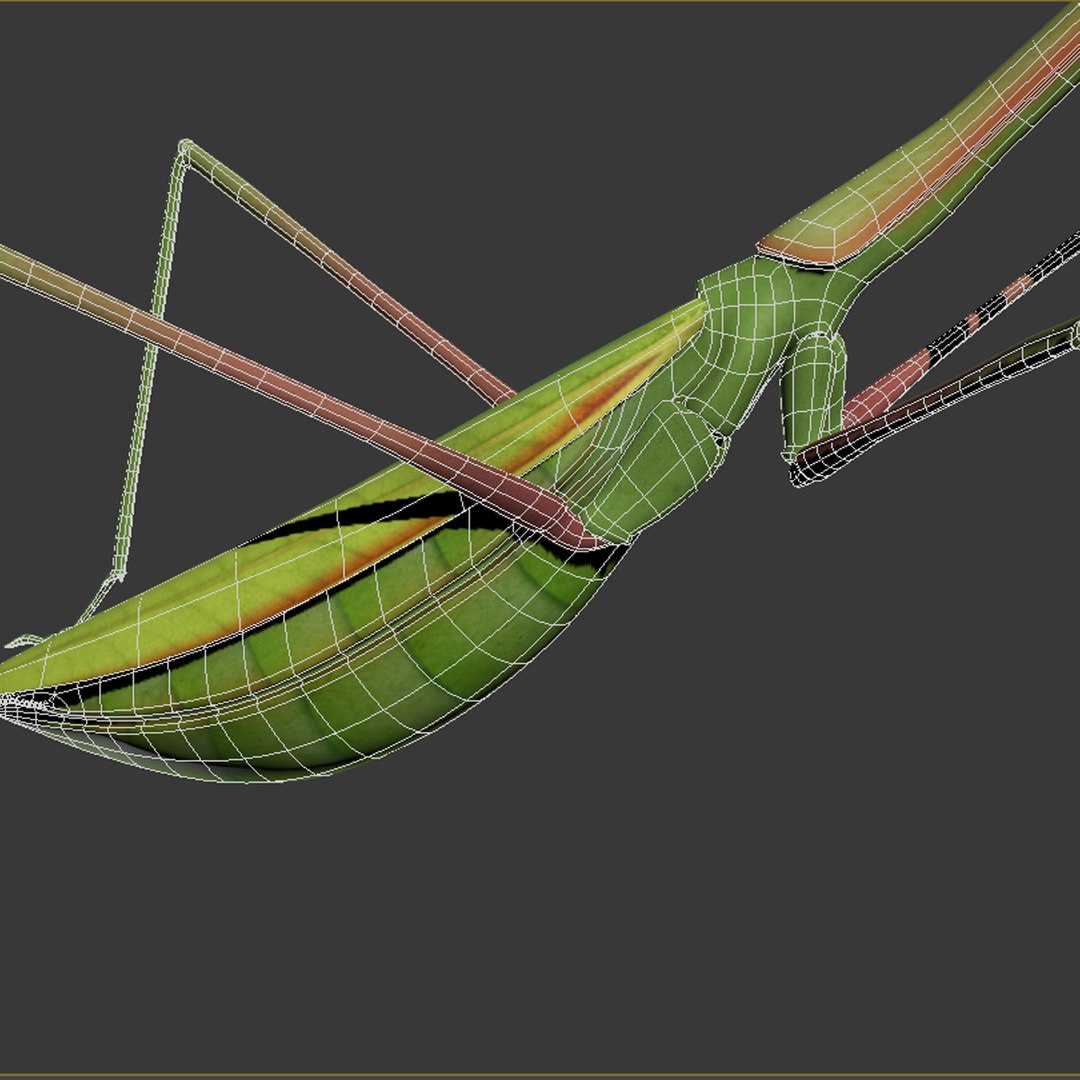This screenshot has height=1080, width=1080.
Task: Click the short green coxa hanging from the thorax
Action: (x=813, y=396)
